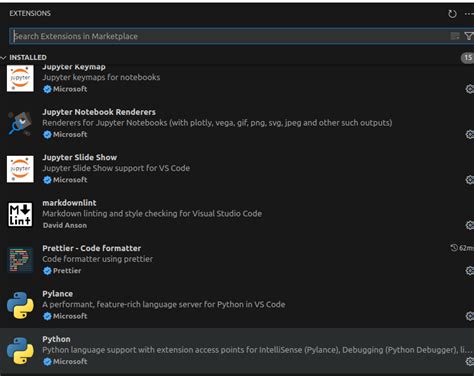Select Prettier - Code formatter extension

(x=237, y=260)
